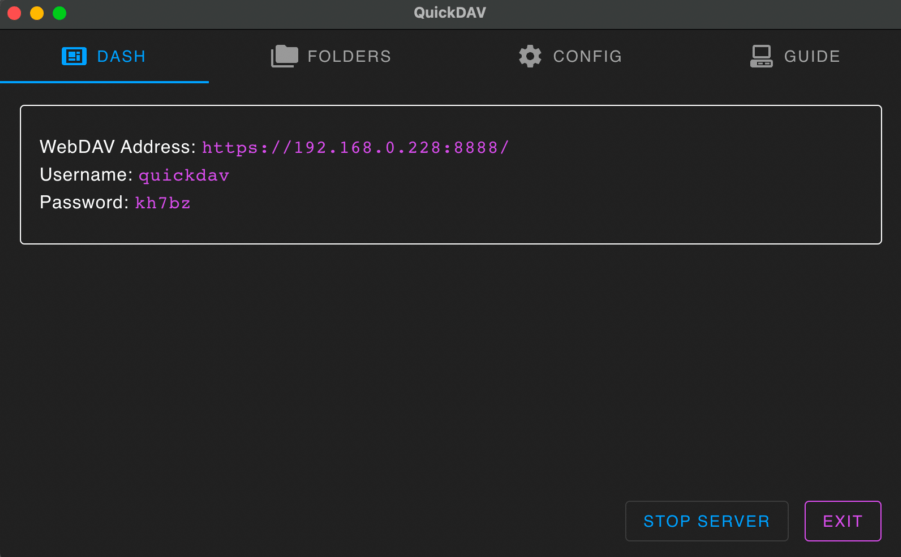Open the GUIDE tab label

[x=812, y=56]
